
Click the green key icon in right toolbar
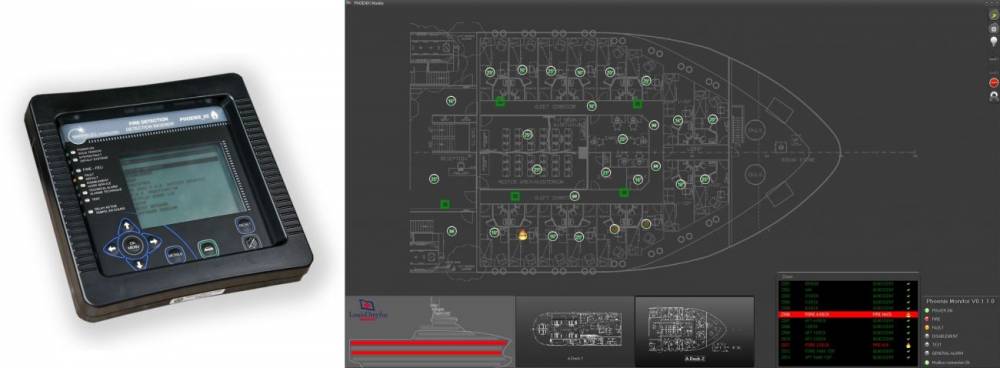(994, 15)
